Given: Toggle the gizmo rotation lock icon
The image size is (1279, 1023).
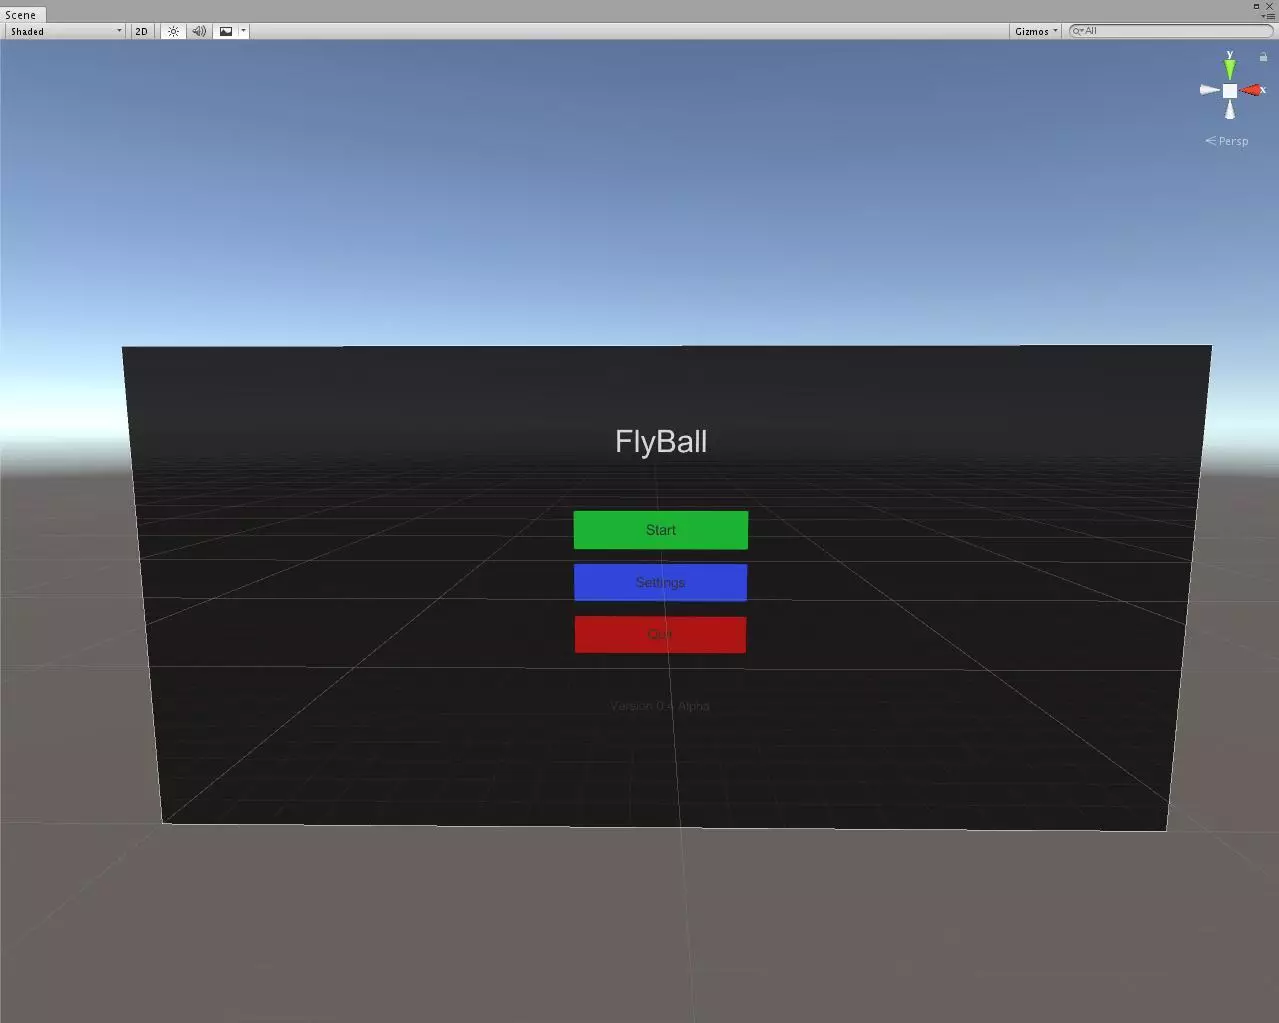Looking at the screenshot, I should click(x=1263, y=57).
